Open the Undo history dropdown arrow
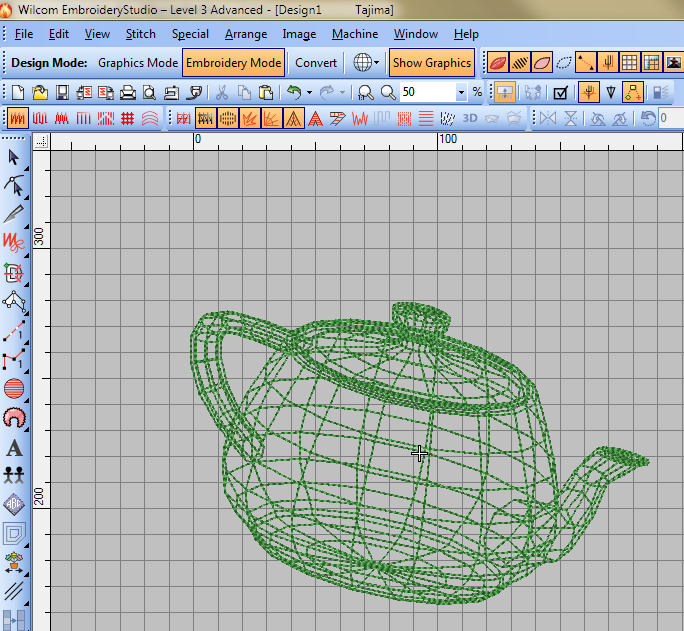684x631 pixels. [309, 92]
